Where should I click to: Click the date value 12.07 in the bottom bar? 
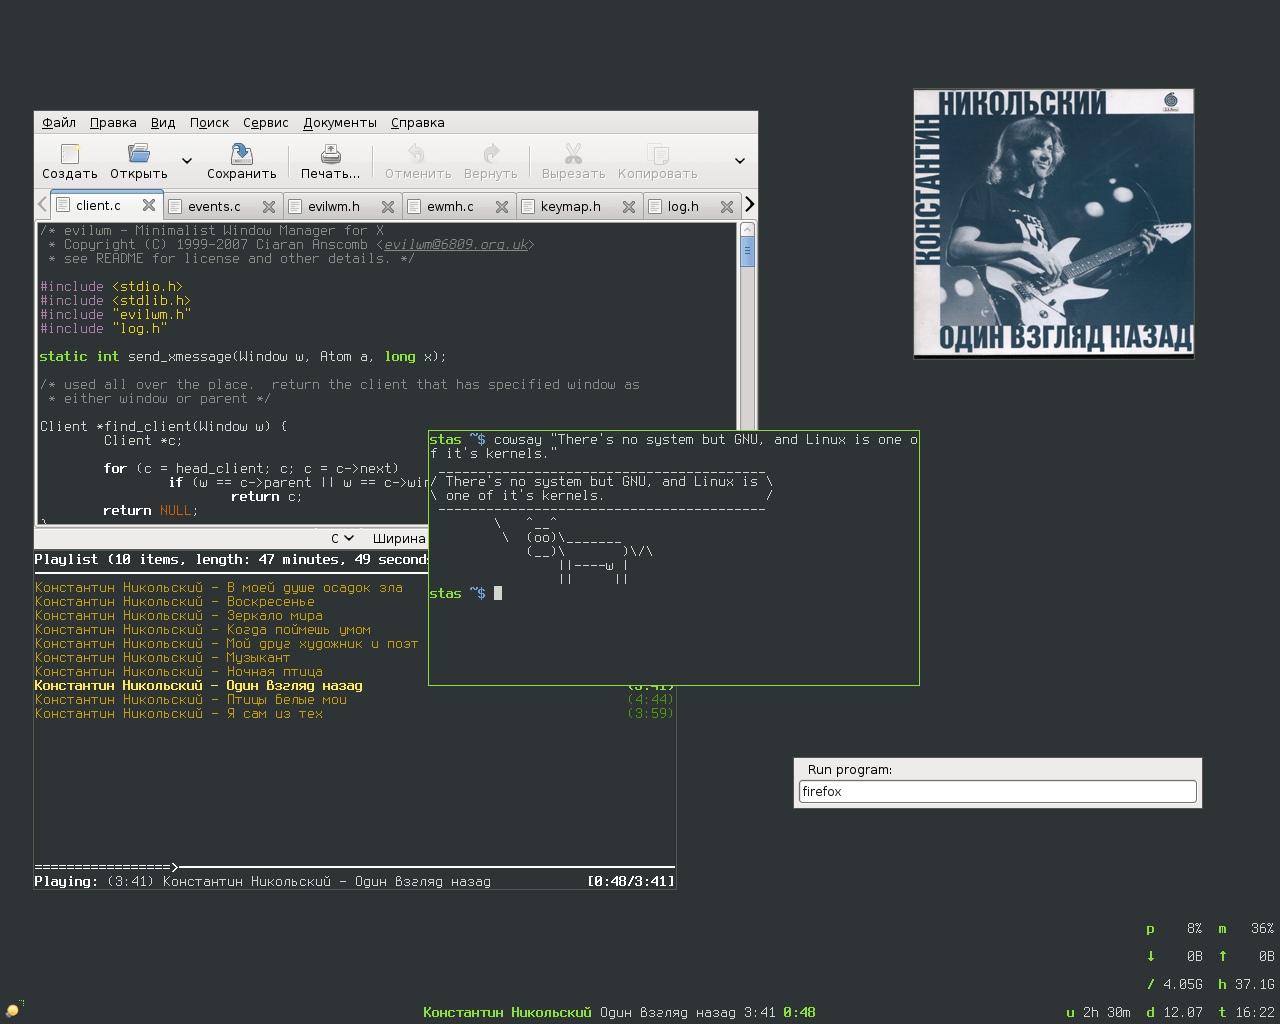(x=1183, y=1012)
